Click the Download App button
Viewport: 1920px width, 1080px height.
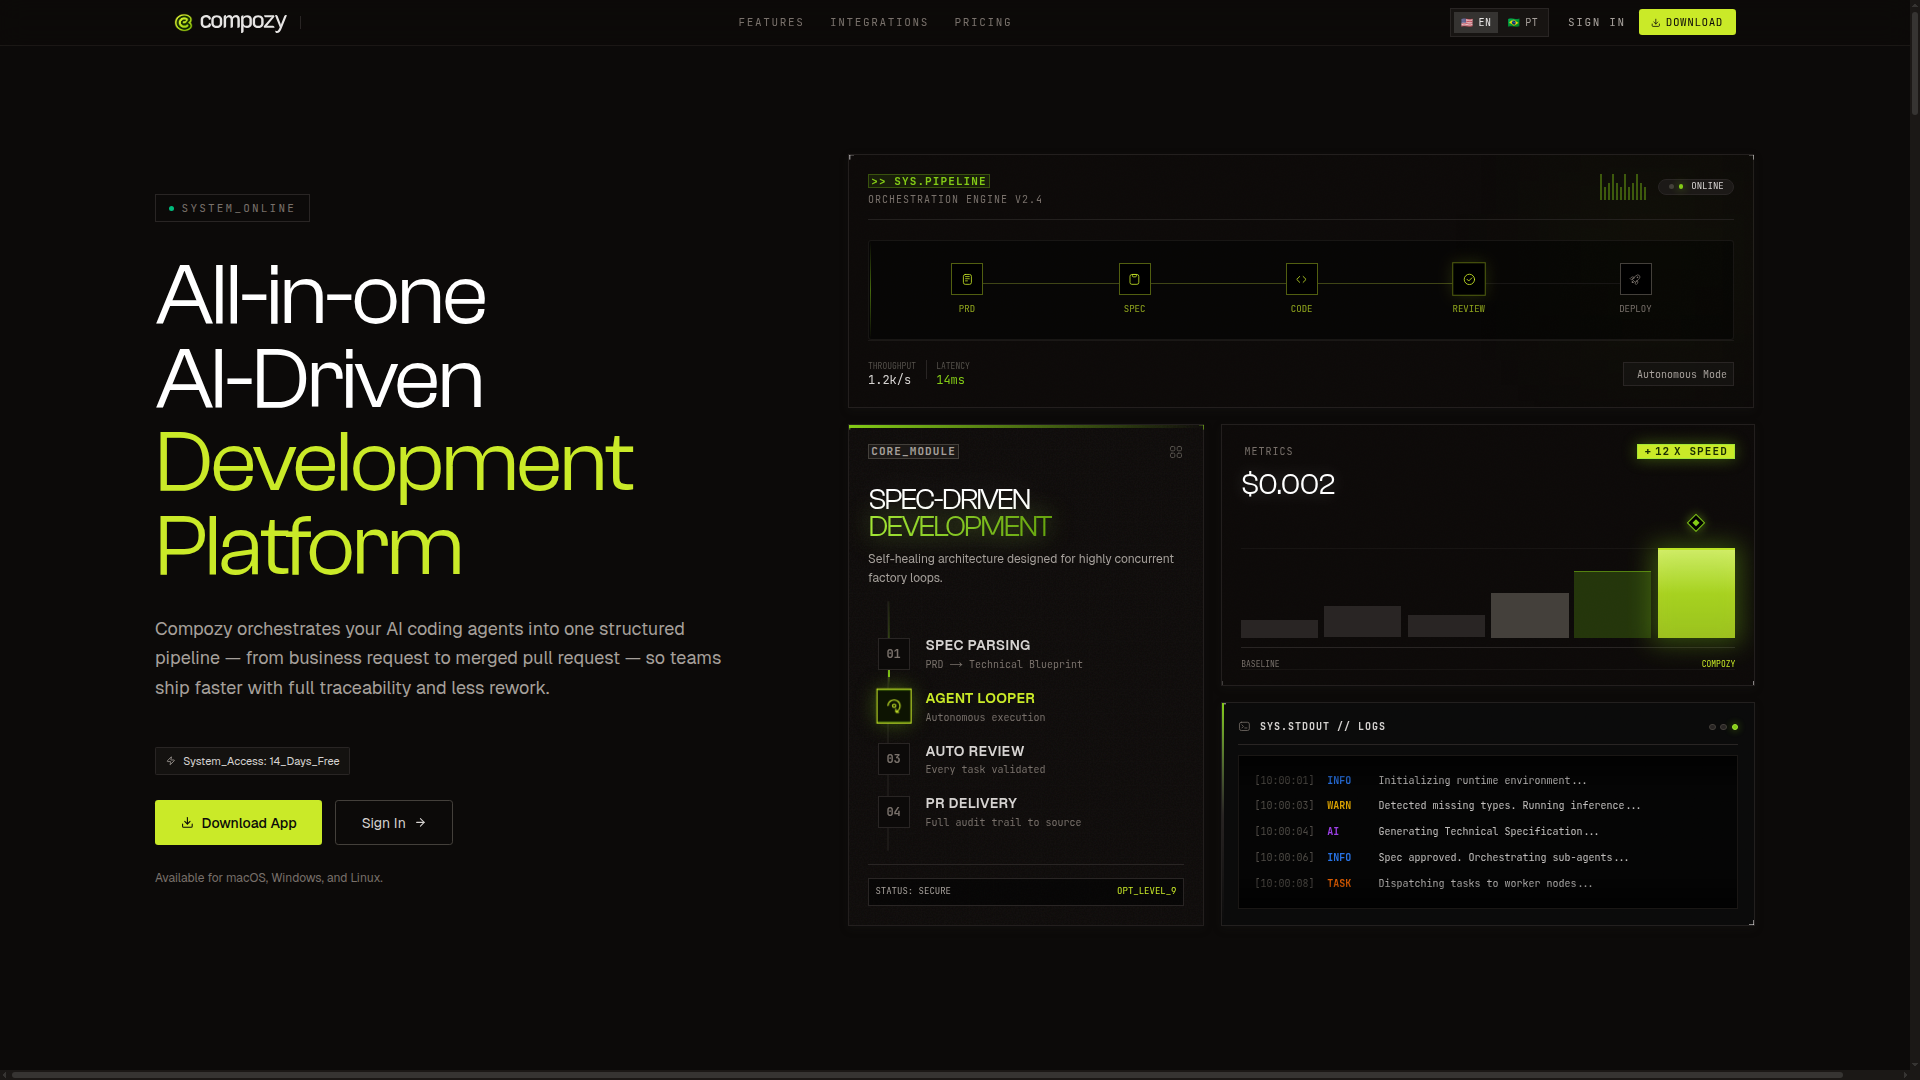click(238, 823)
